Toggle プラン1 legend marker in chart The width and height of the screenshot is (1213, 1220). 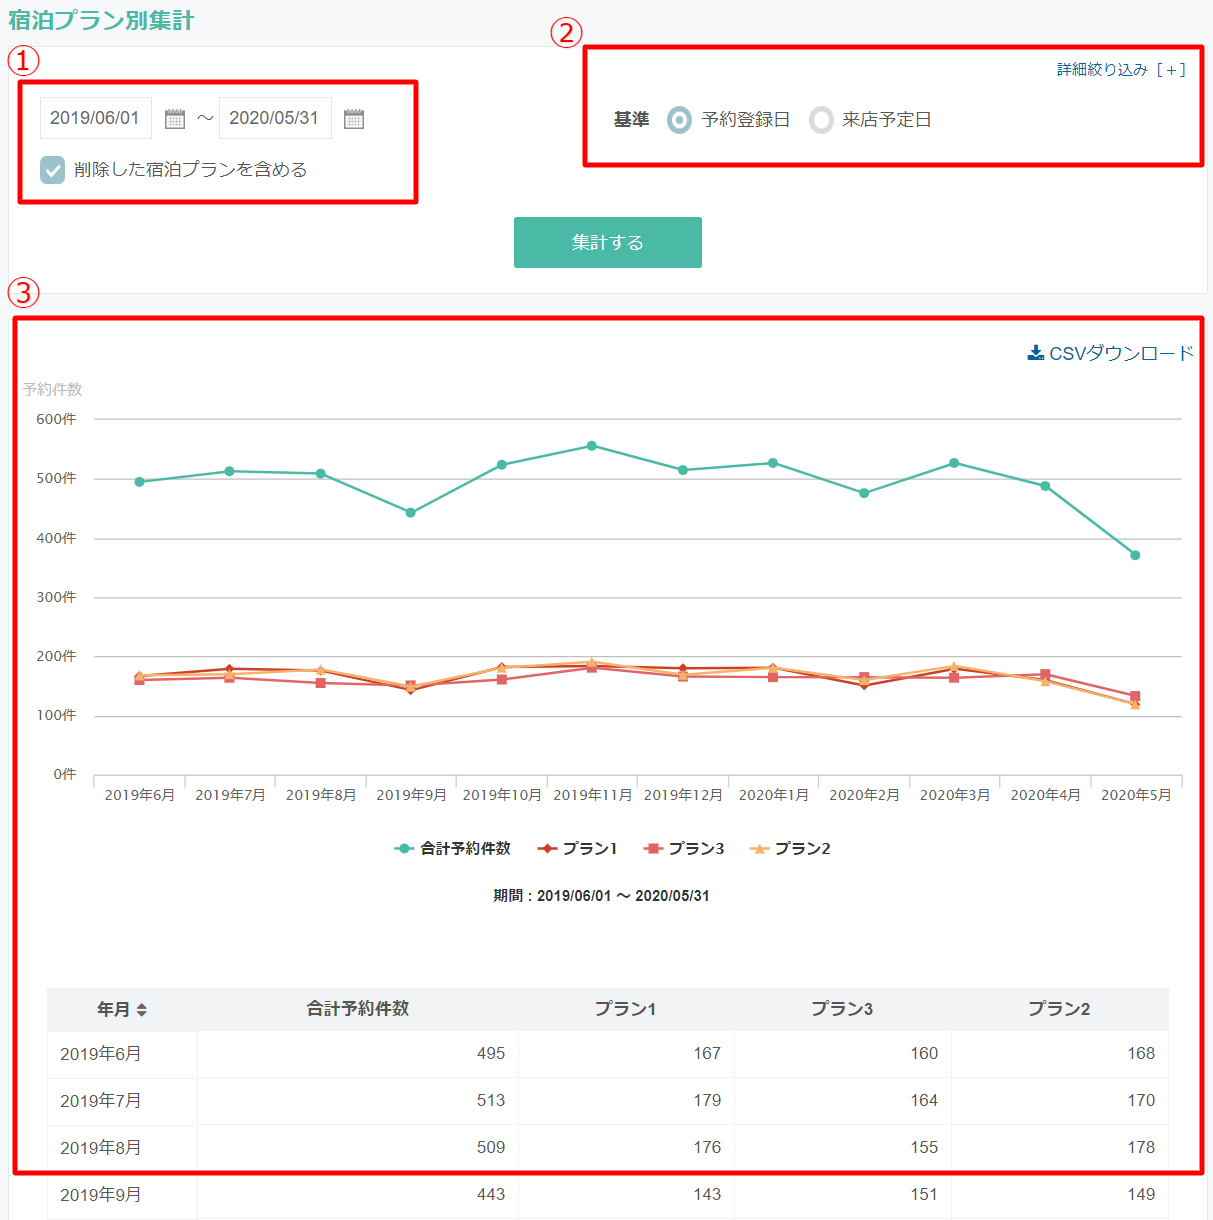(547, 849)
